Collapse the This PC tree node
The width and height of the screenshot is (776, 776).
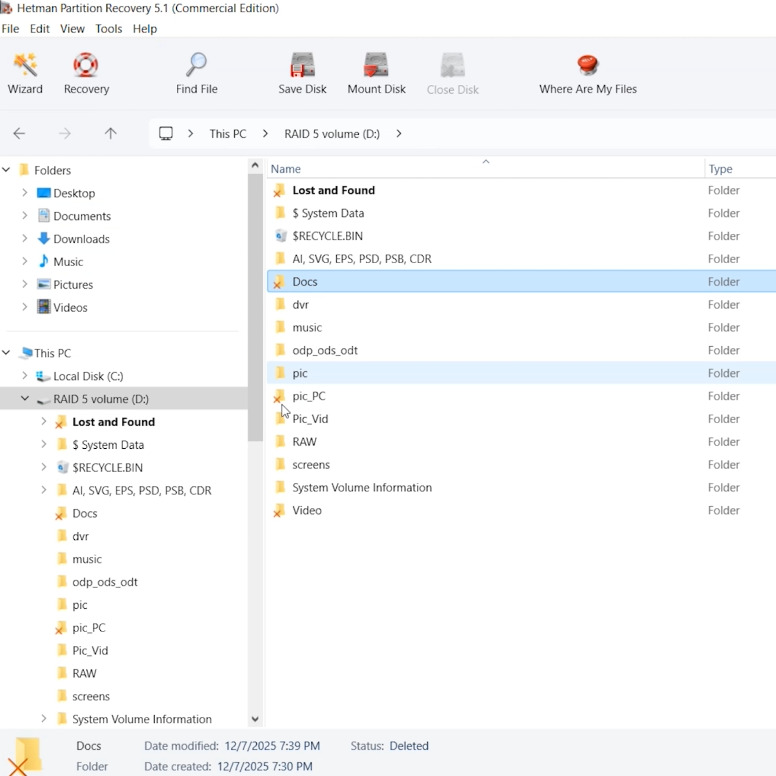click(x=6, y=353)
